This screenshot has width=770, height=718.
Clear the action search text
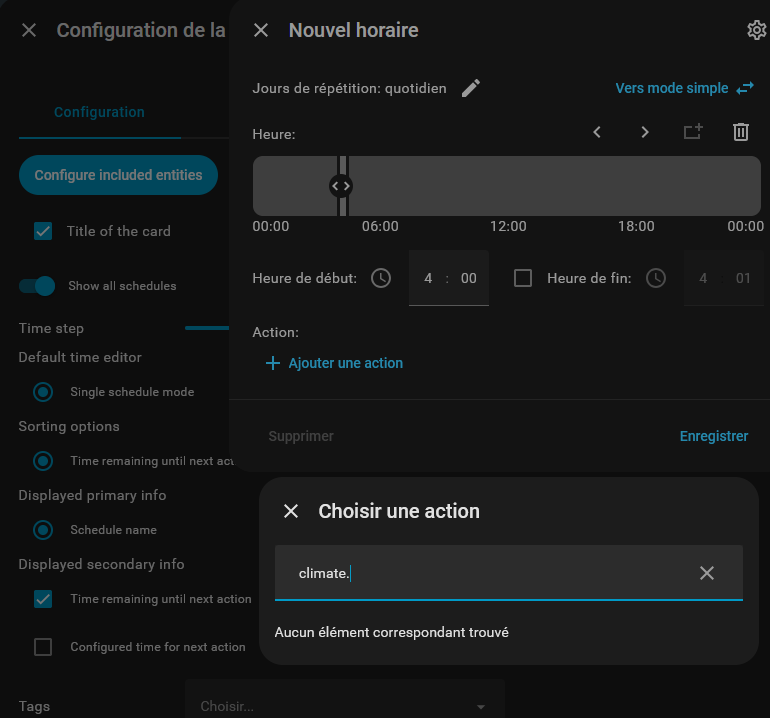(707, 573)
